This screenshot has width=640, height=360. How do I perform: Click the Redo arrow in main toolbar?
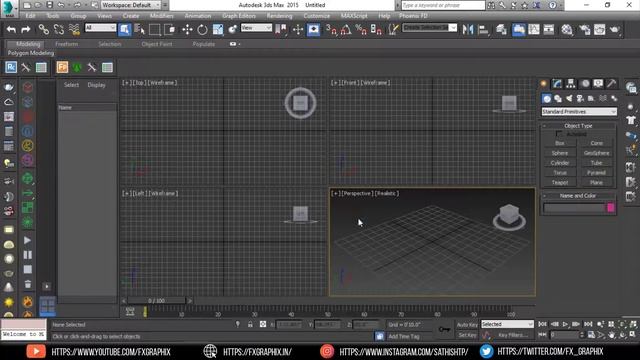pyautogui.click(x=26, y=29)
